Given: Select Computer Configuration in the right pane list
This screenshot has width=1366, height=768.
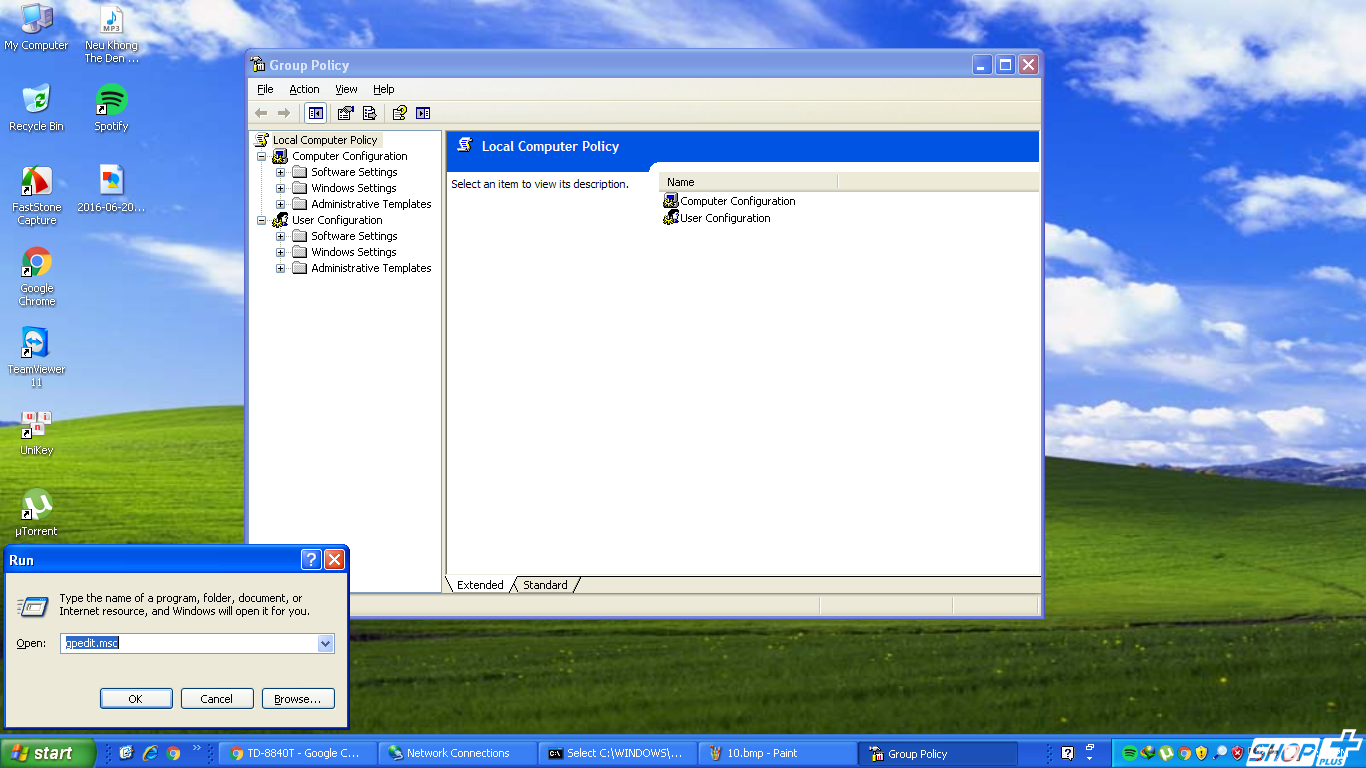Looking at the screenshot, I should [737, 201].
